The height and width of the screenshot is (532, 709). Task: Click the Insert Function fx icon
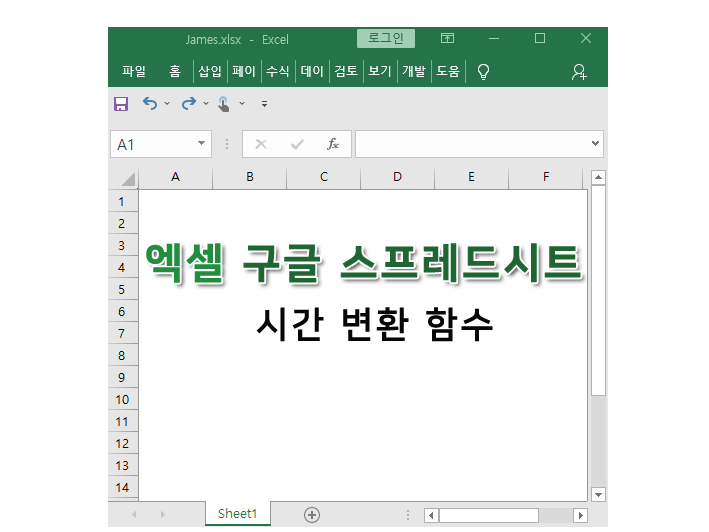coord(333,144)
